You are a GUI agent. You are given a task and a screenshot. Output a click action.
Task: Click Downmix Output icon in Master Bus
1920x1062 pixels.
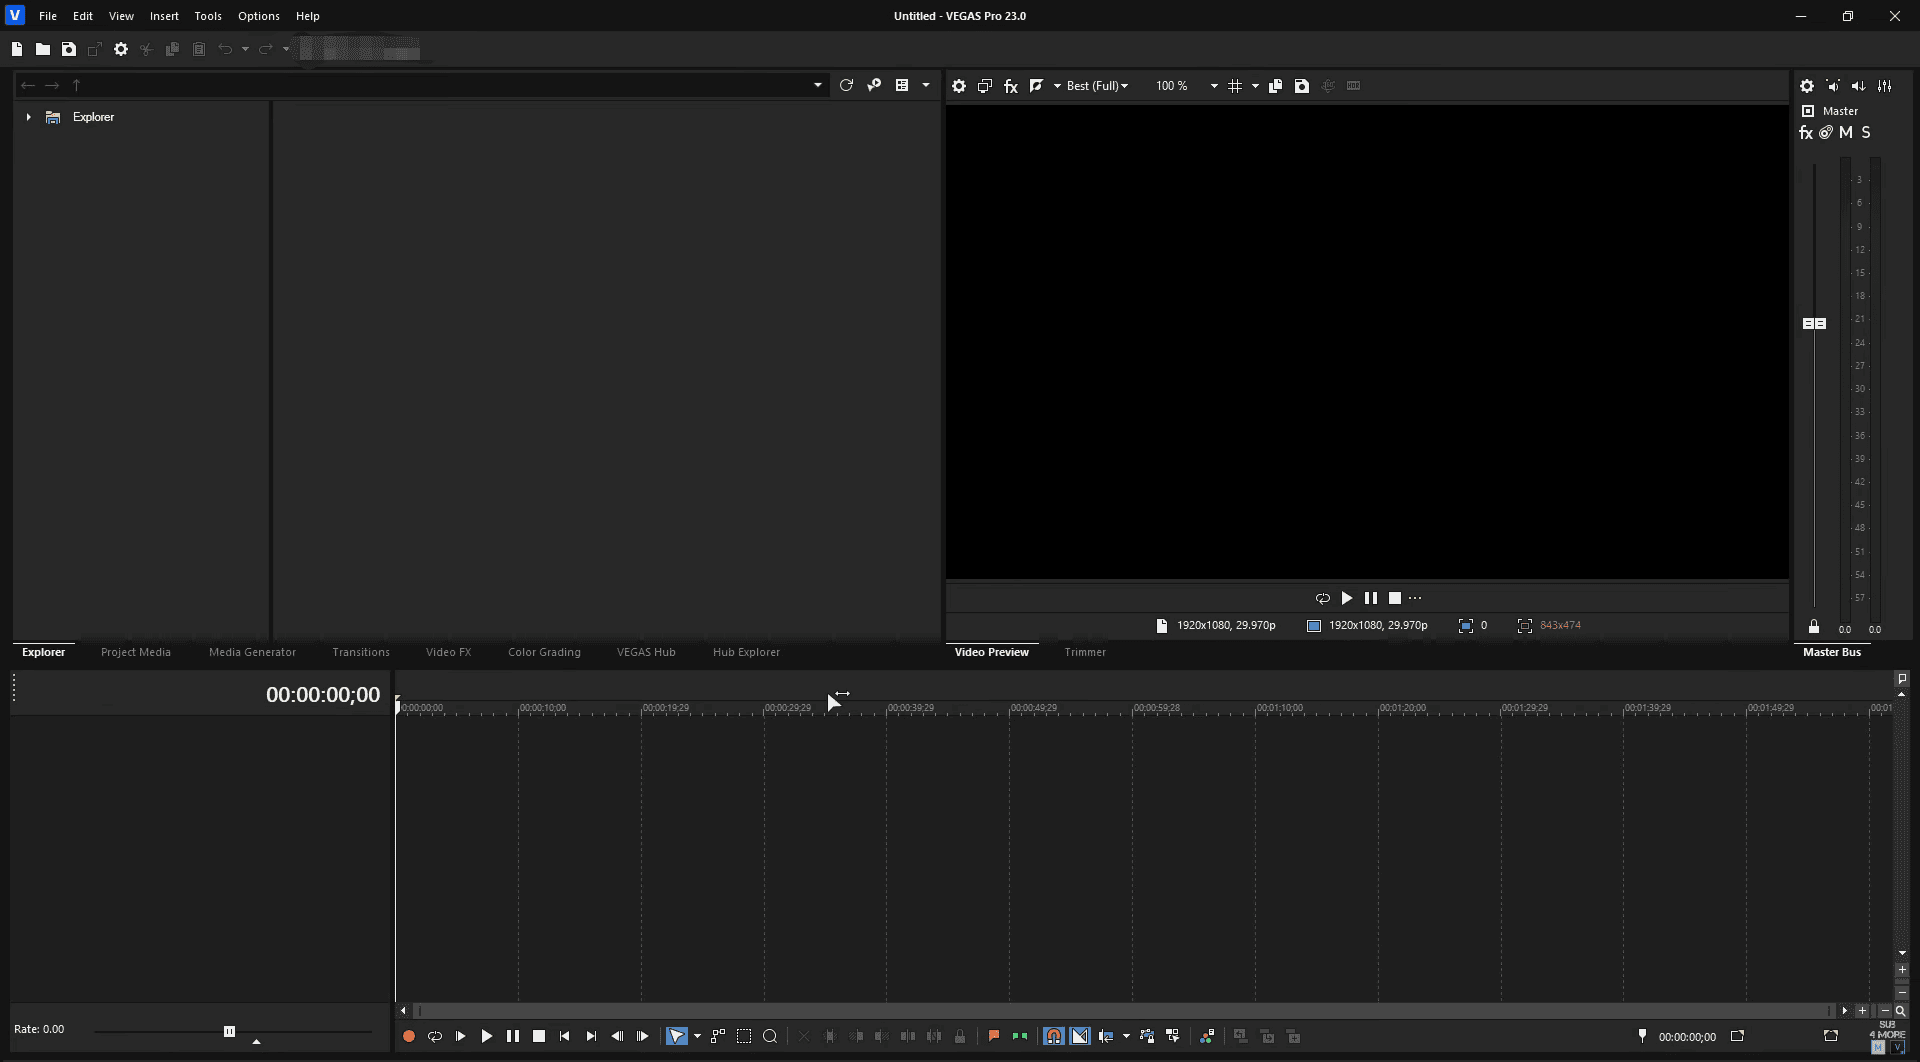pyautogui.click(x=1833, y=86)
